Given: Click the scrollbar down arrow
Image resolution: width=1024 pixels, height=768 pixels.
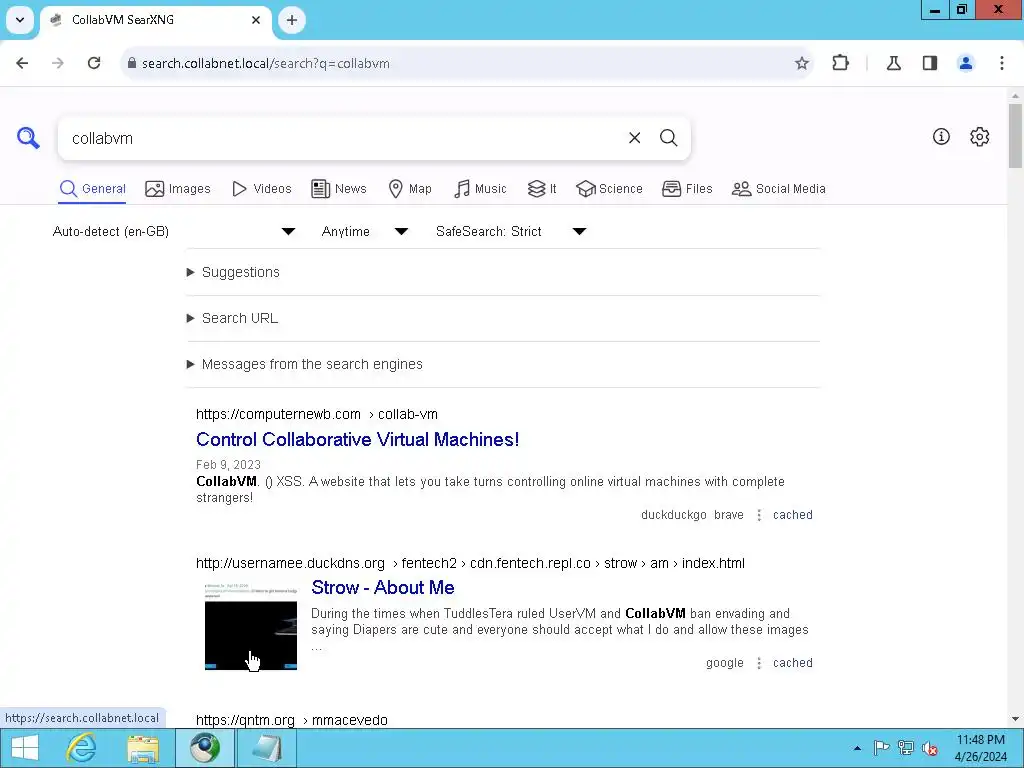Looking at the screenshot, I should [1016, 720].
